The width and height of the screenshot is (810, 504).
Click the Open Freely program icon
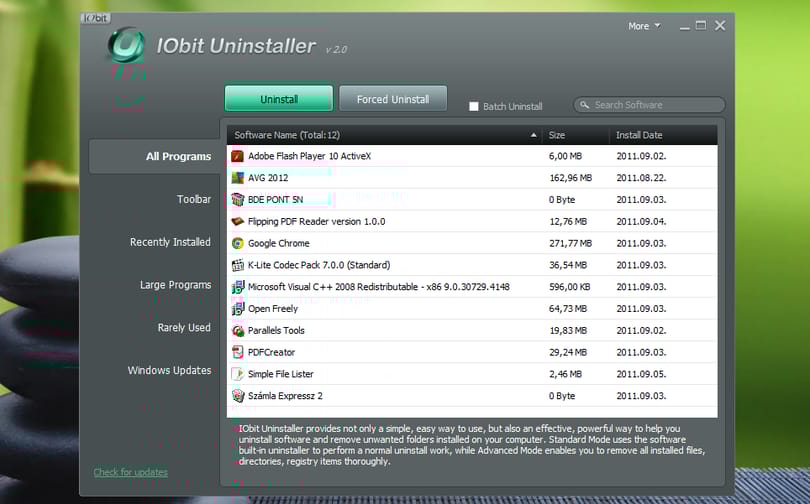[238, 309]
